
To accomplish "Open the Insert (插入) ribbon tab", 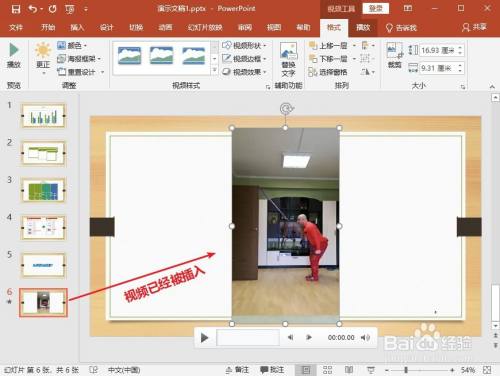I will [x=77, y=27].
